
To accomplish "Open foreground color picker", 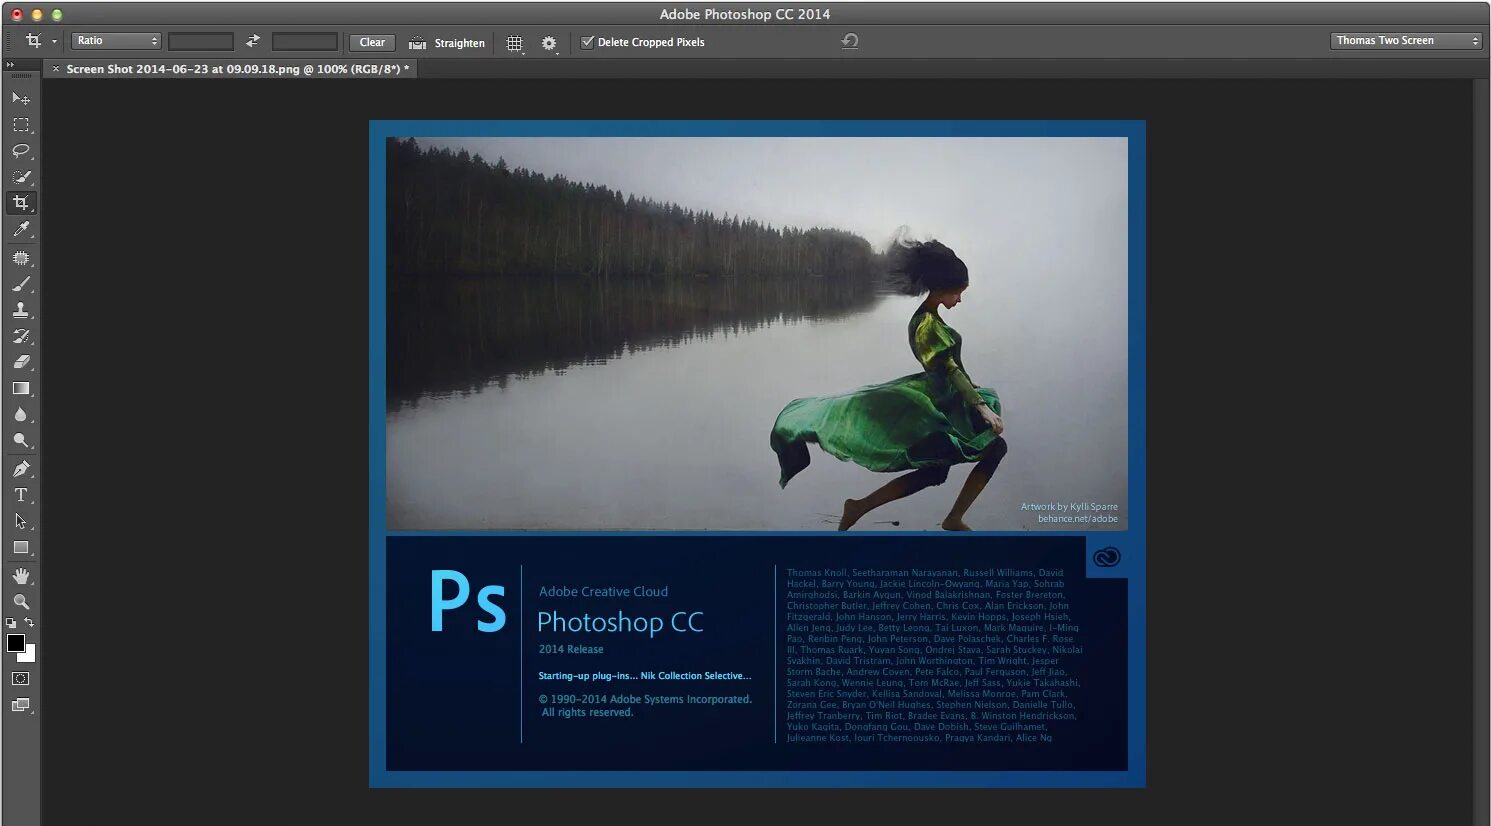I will (15, 643).
